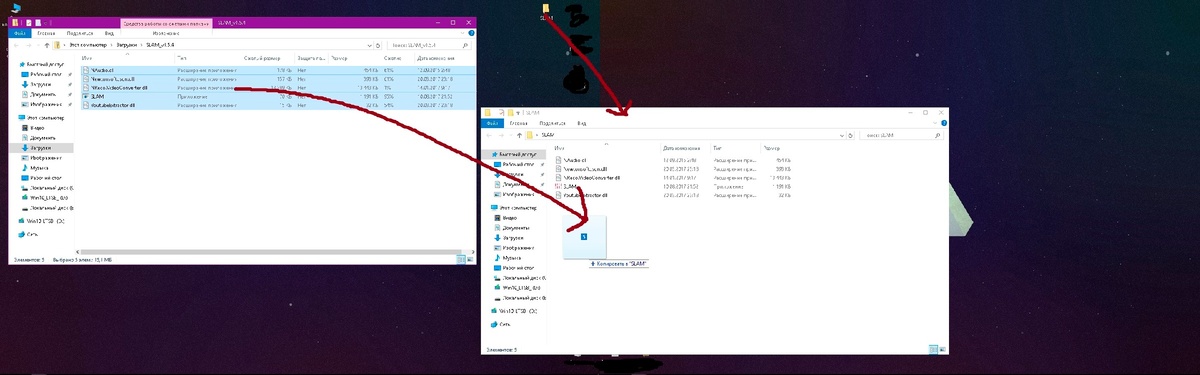This screenshot has height=375, width=1200.
Task: Open Вид tab in SLAM folder window
Action: click(x=581, y=123)
